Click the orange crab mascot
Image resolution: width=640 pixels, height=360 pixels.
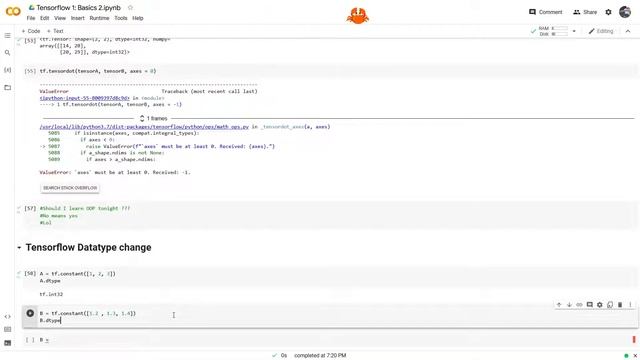click(x=358, y=16)
